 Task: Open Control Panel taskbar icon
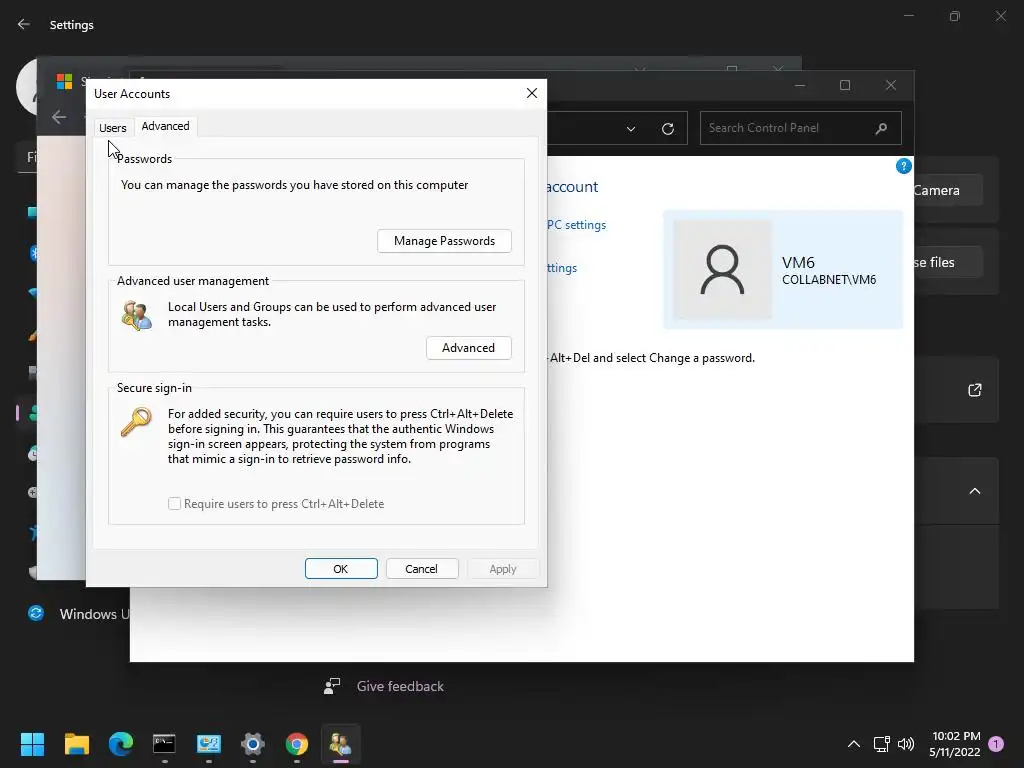pos(208,744)
